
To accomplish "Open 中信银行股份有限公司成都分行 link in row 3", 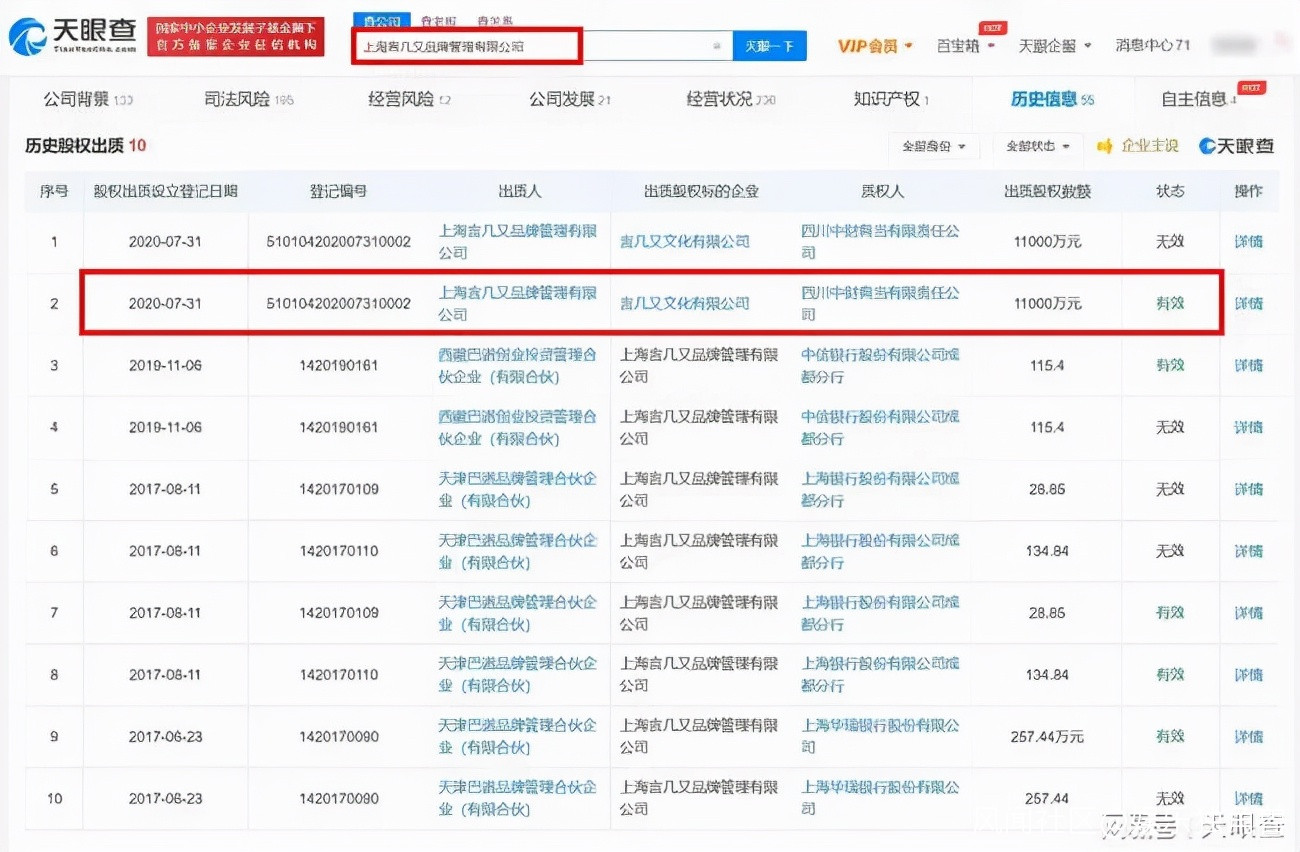I will pyautogui.click(x=880, y=365).
